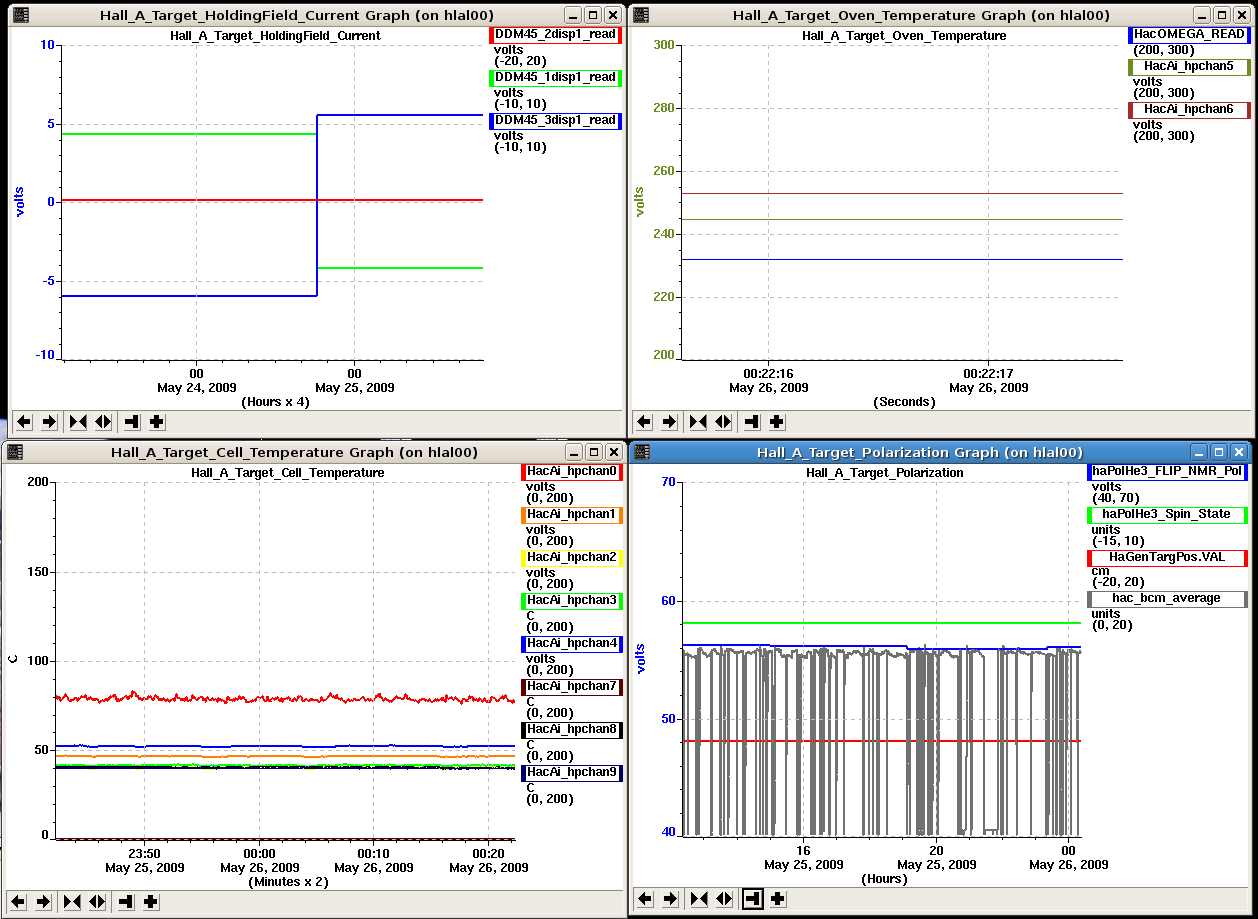Viewport: 1258px width, 919px height.
Task: Open window menu of Cell_Temperature Graph
Action: point(15,452)
